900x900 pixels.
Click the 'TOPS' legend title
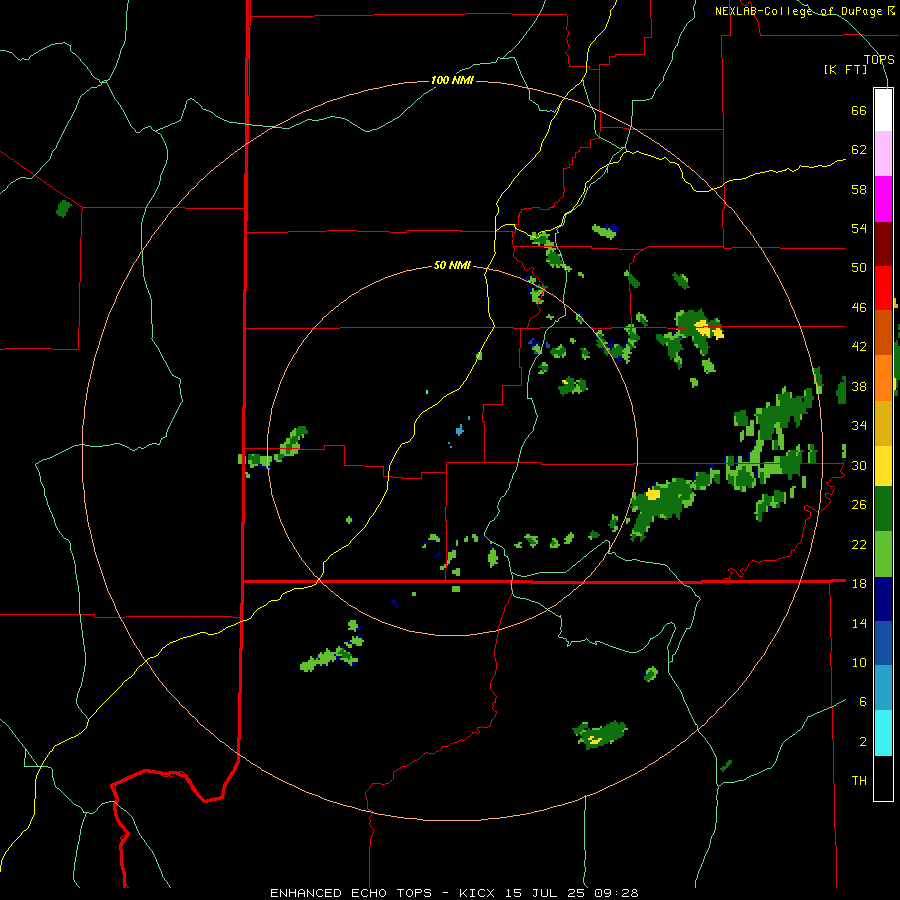tap(879, 59)
